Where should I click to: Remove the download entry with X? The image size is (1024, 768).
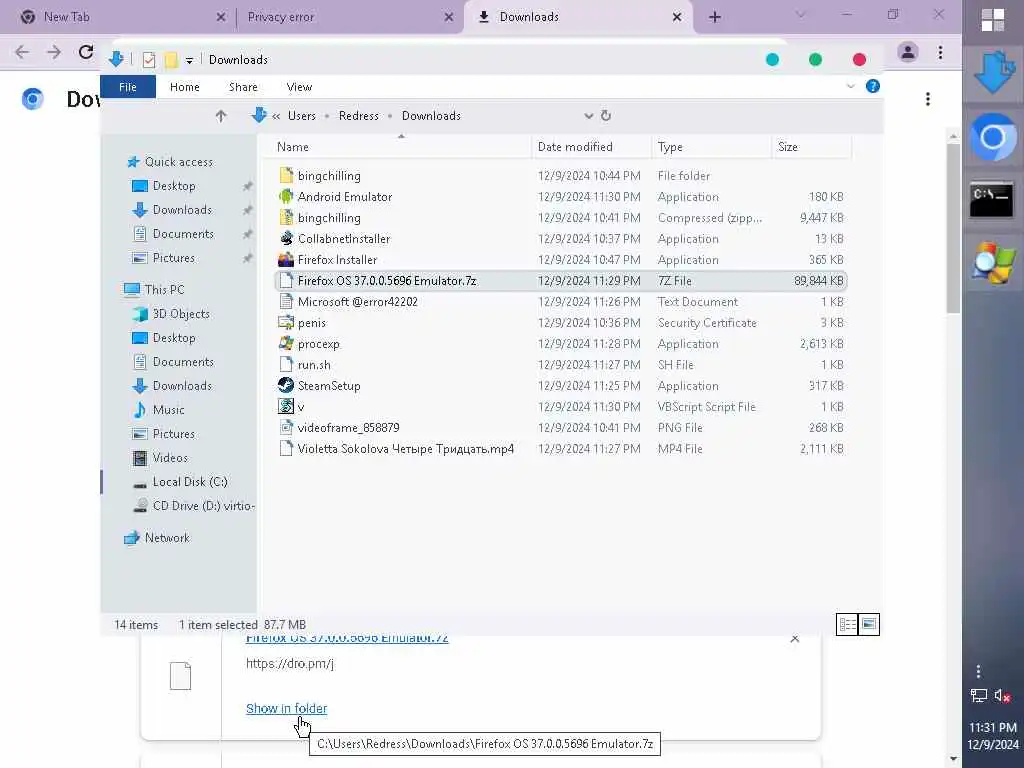pyautogui.click(x=795, y=639)
